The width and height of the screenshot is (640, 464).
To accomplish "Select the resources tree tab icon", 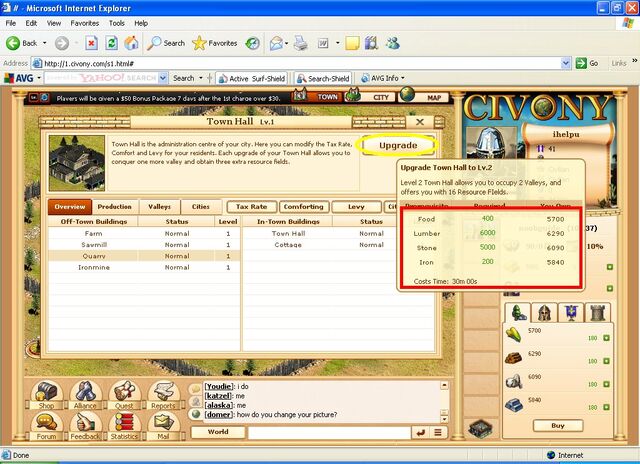I will click(x=518, y=313).
